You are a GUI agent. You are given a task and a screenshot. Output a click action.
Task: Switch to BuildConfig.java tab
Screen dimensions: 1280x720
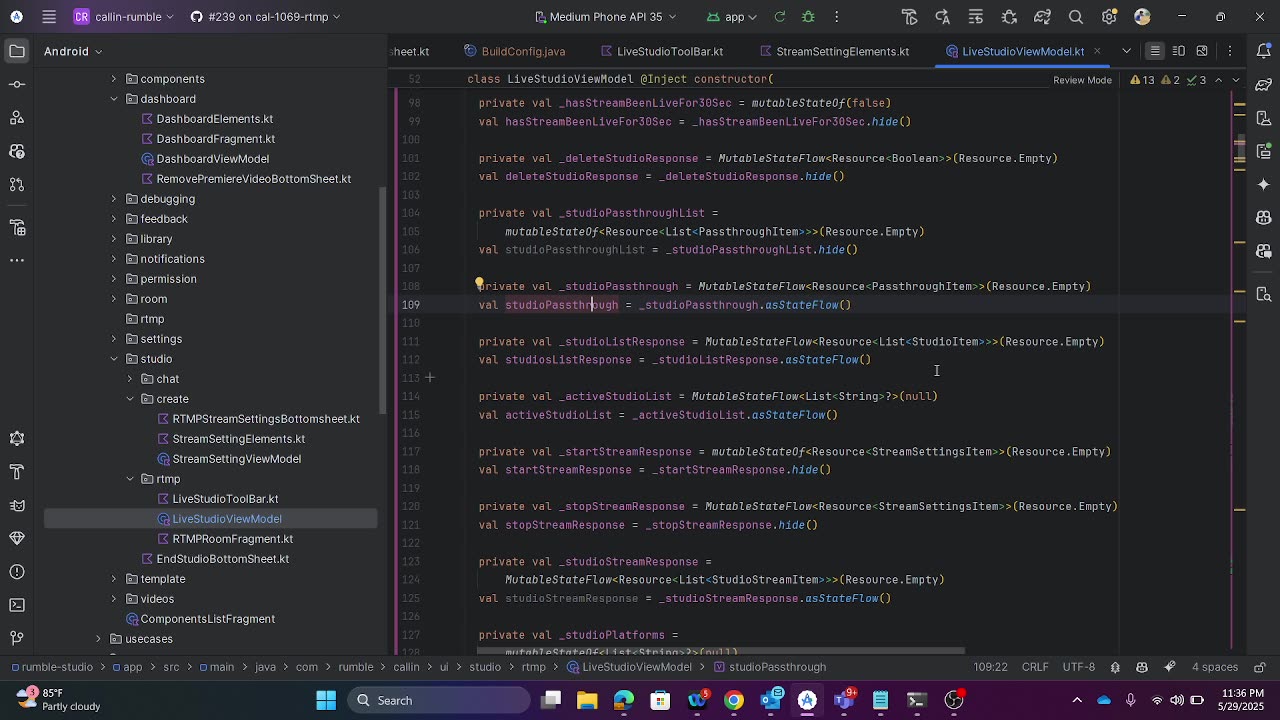coord(515,51)
